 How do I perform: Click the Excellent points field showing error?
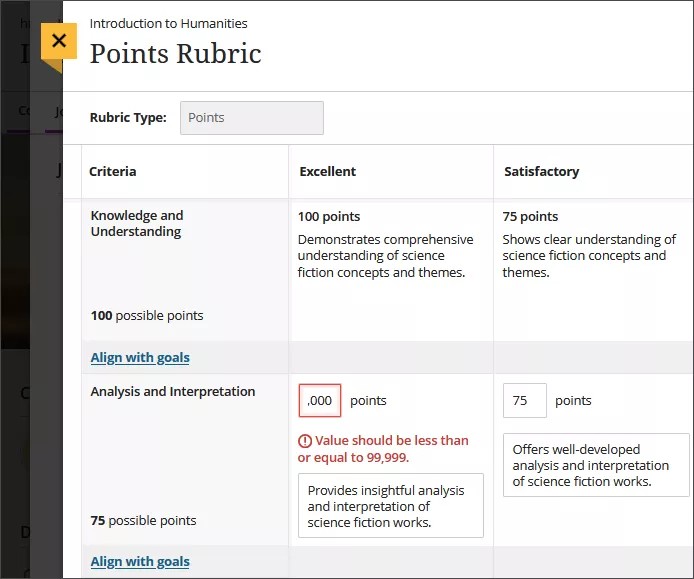point(320,401)
